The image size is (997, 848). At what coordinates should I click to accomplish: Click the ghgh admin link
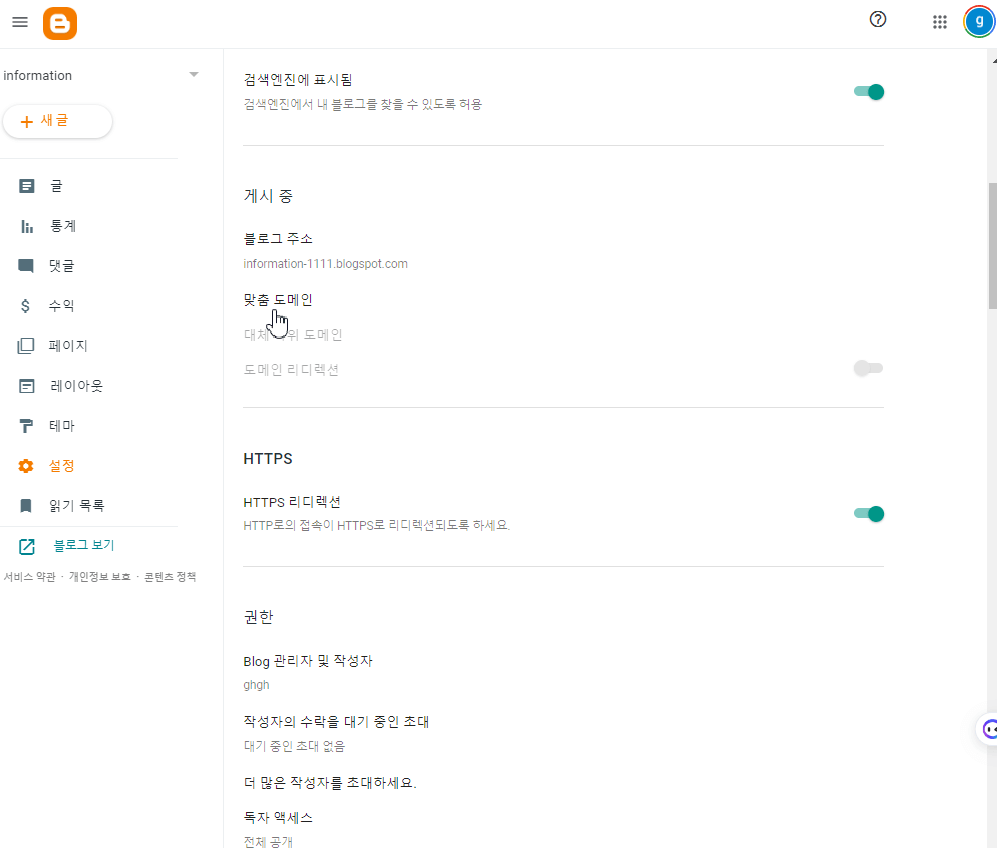pyautogui.click(x=256, y=684)
